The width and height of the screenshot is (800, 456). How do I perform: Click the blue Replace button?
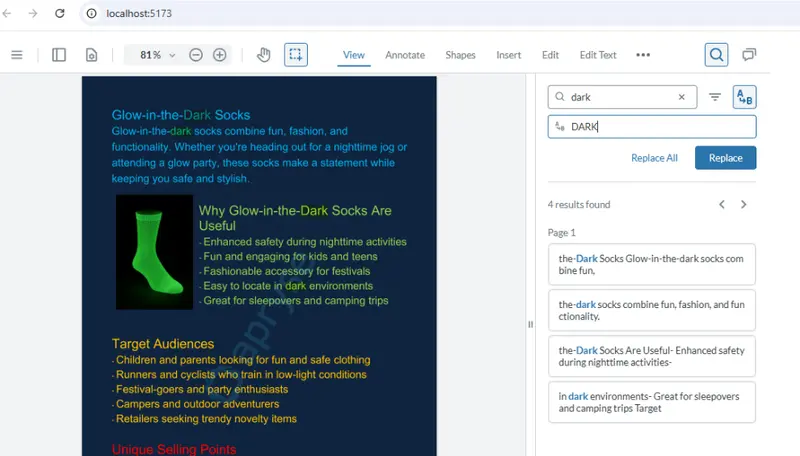coord(726,158)
